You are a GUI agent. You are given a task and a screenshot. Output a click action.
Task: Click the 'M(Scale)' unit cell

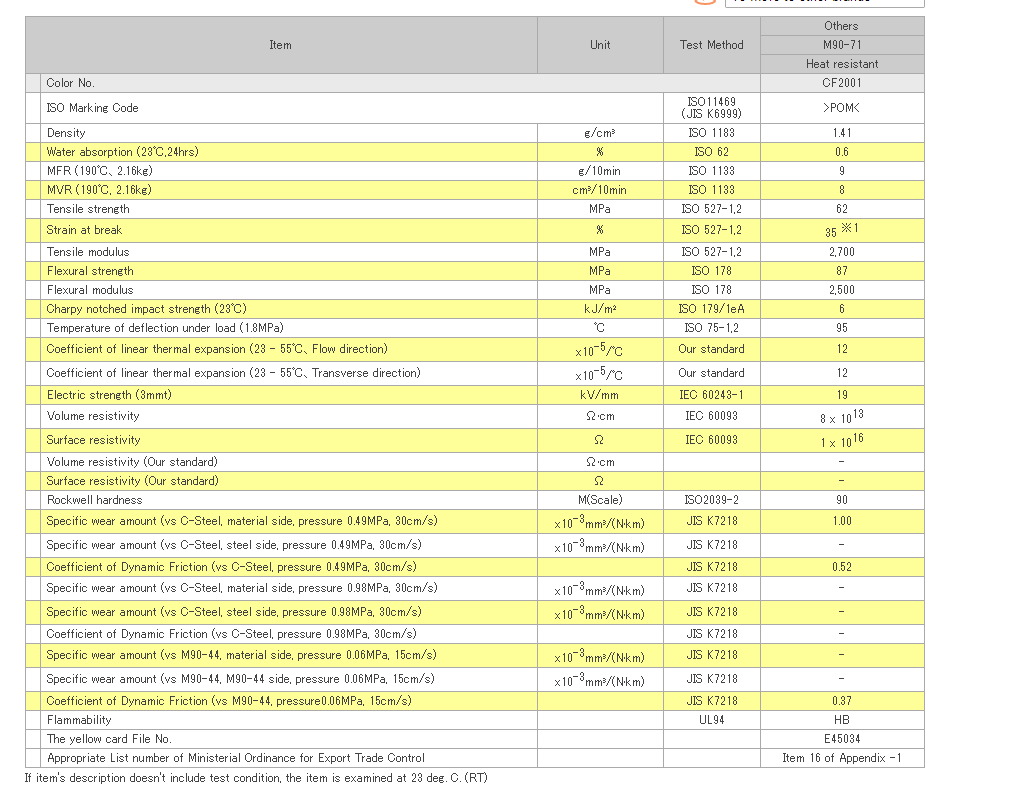600,500
